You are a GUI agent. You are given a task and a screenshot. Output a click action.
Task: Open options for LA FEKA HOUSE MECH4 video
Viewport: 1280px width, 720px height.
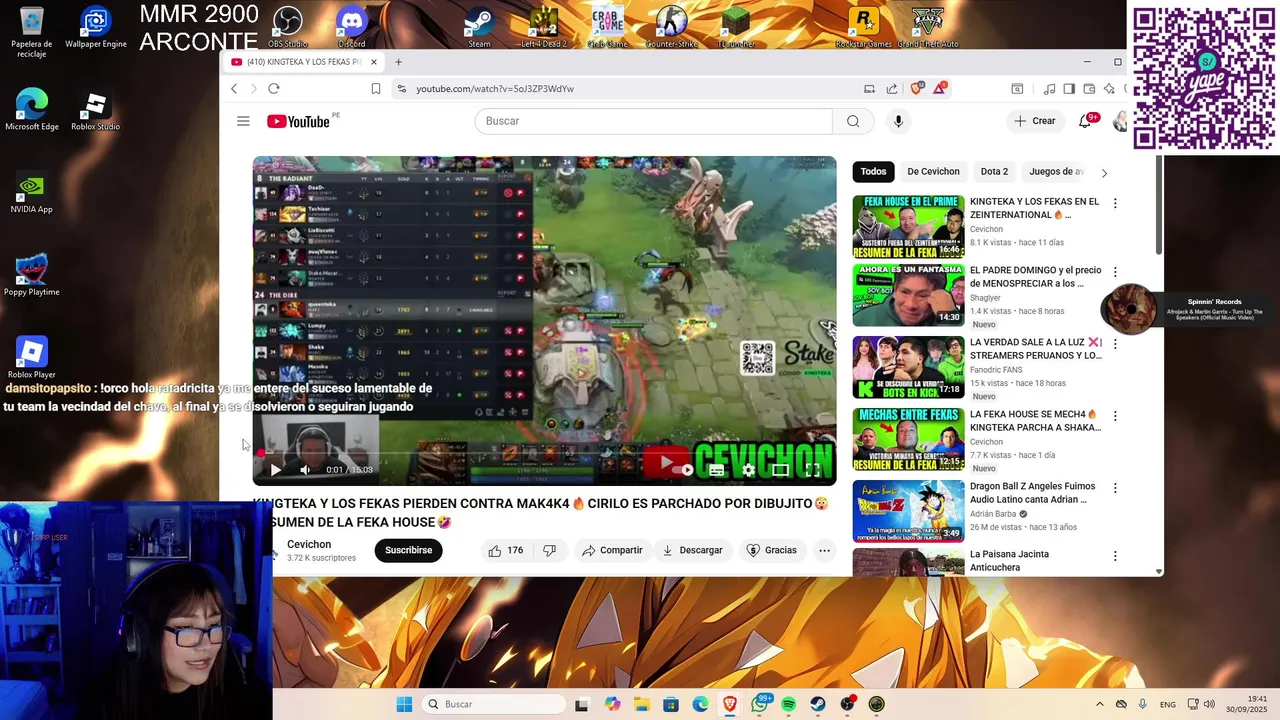tap(1115, 416)
